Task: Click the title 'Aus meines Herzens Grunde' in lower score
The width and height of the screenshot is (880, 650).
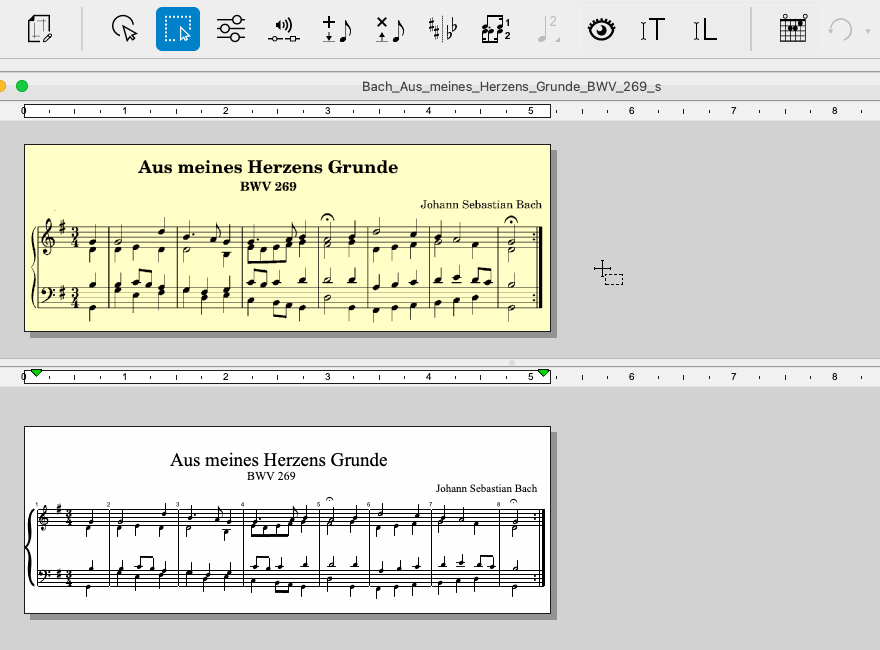Action: click(278, 460)
